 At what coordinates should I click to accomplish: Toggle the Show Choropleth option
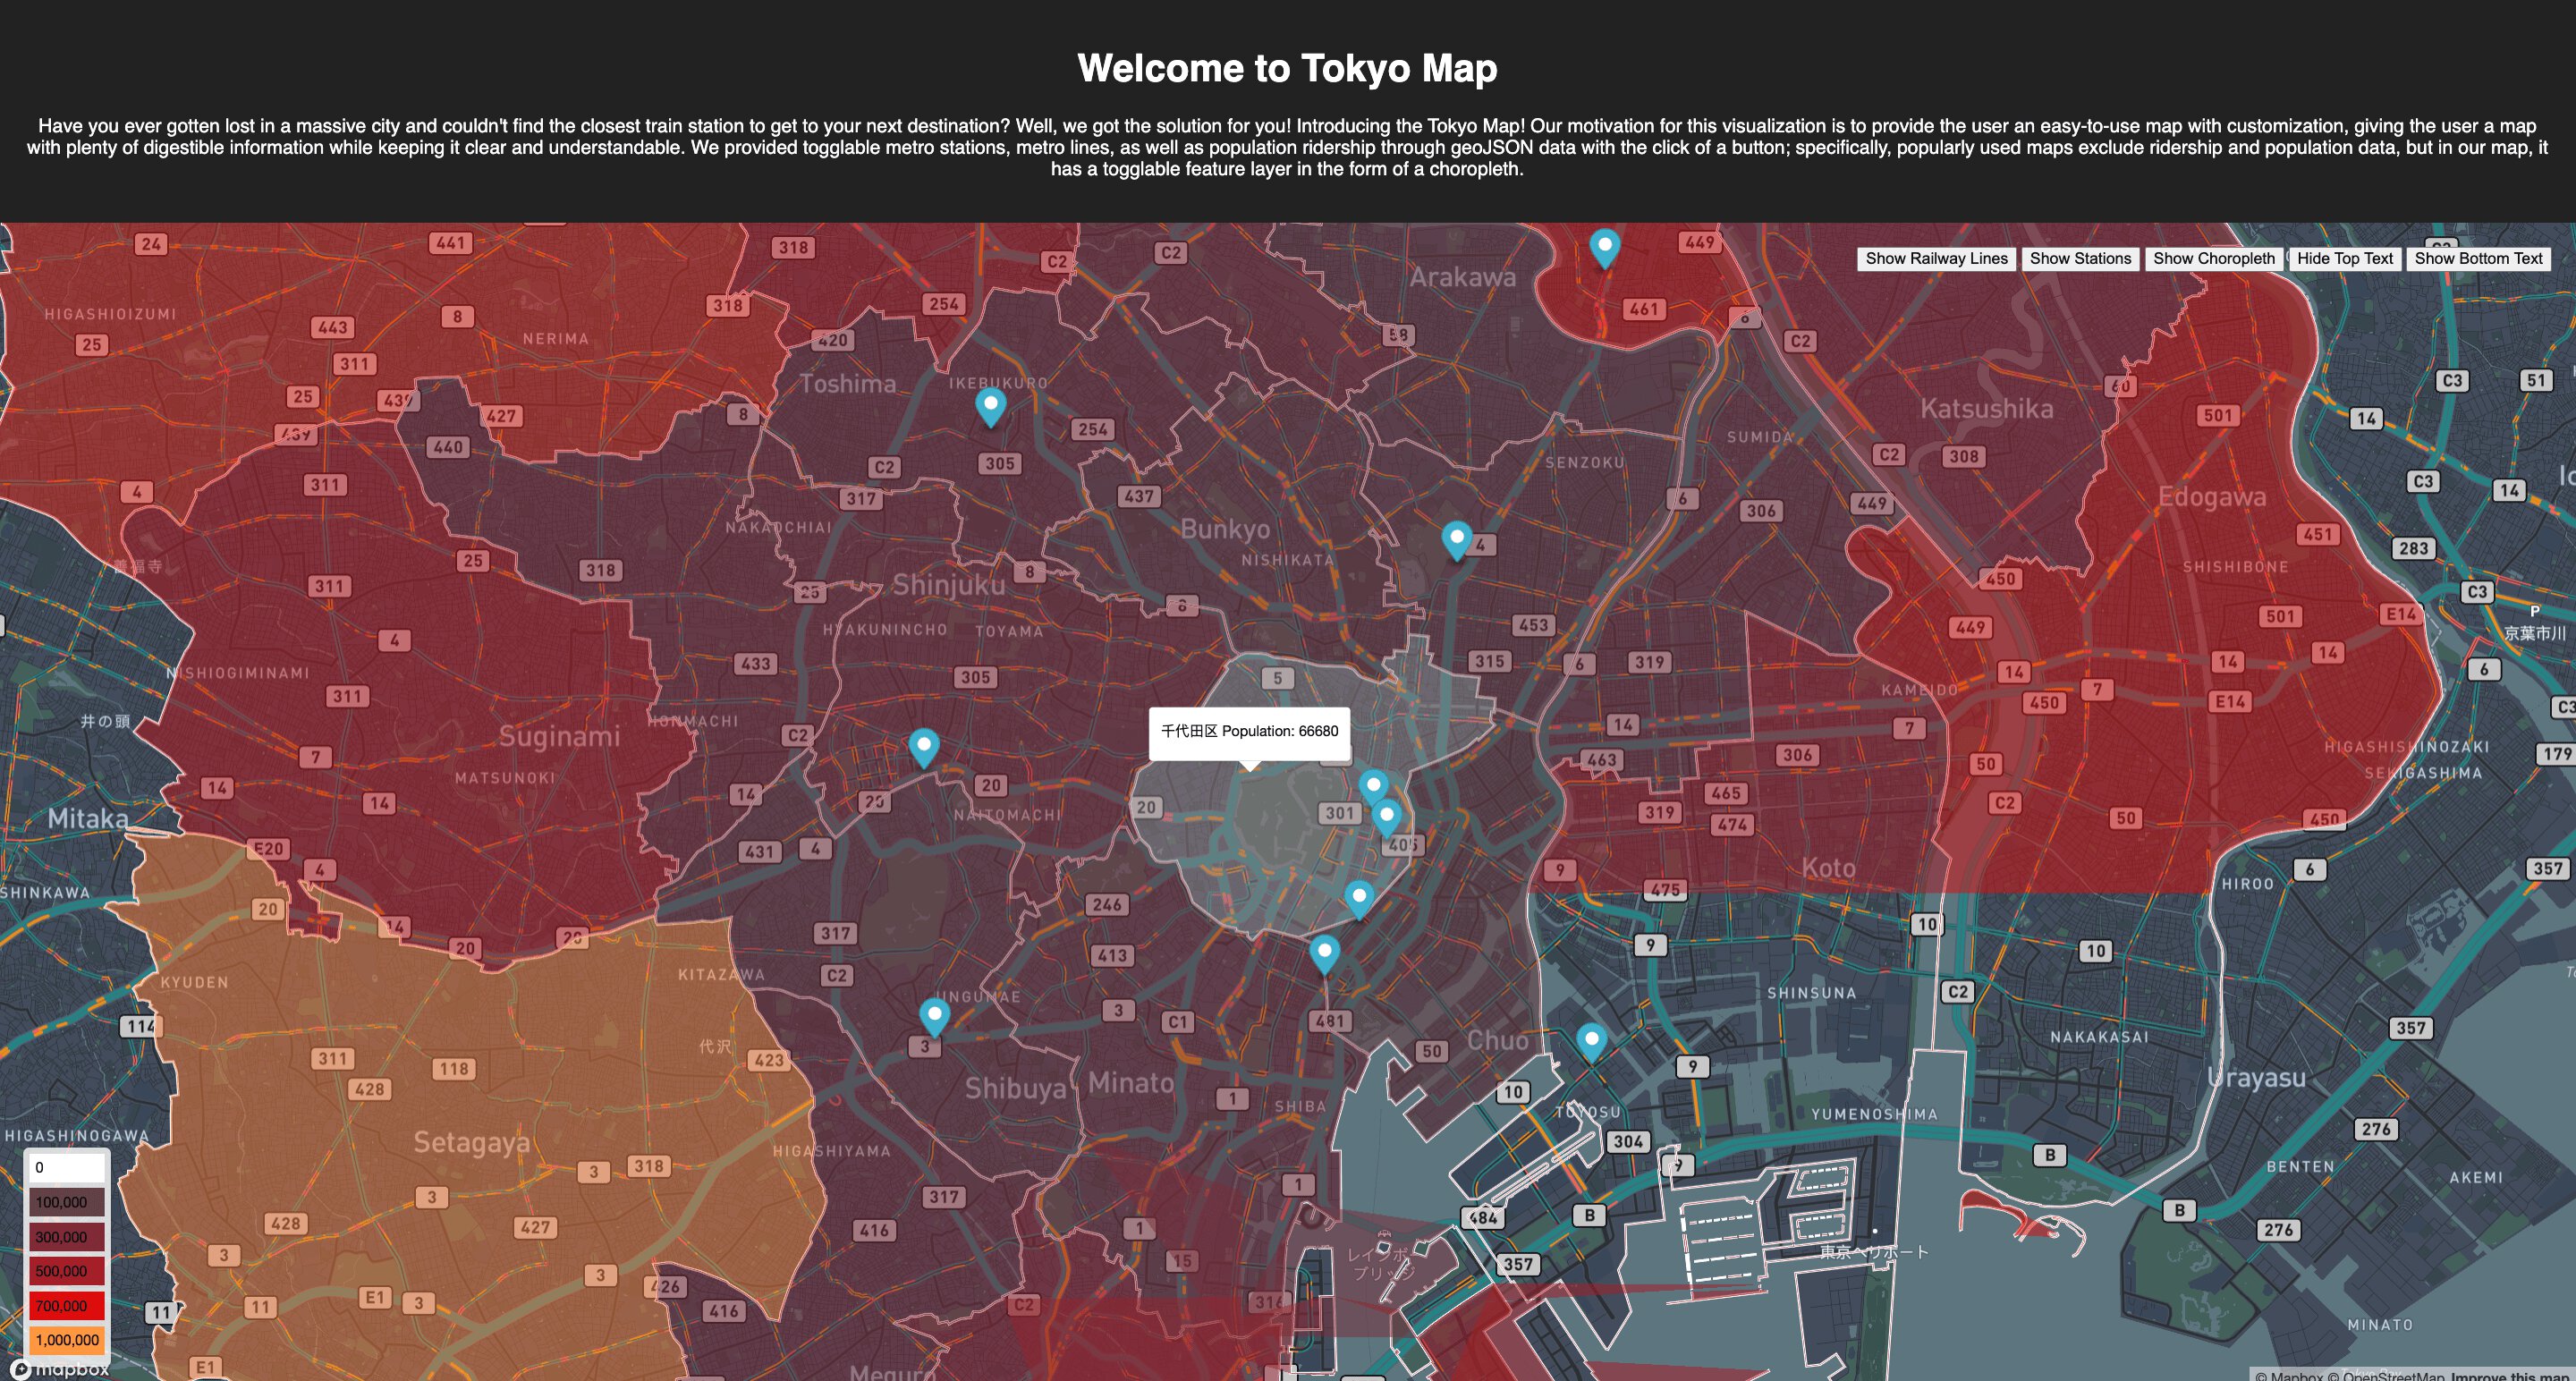coord(2215,258)
